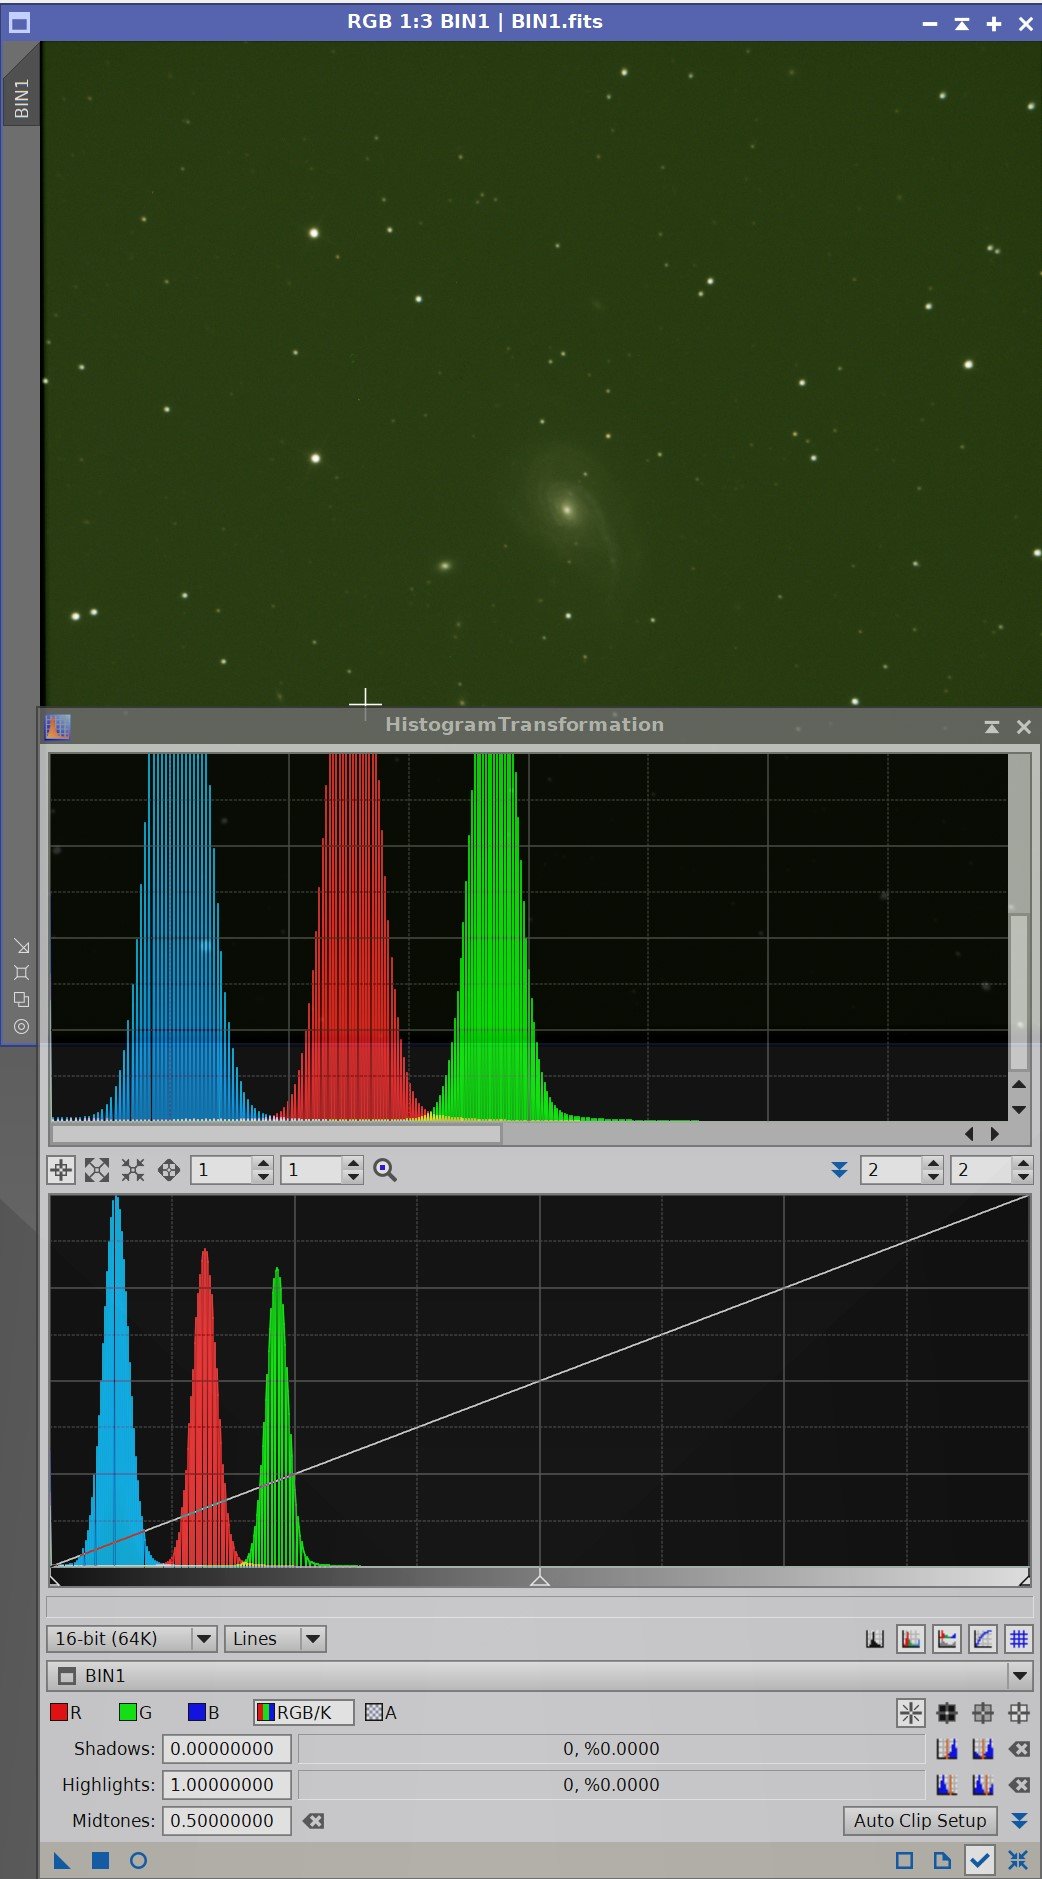Click the output histogram vertical scrollbar
Screen dimensions: 1042x1879
(x=1019, y=992)
